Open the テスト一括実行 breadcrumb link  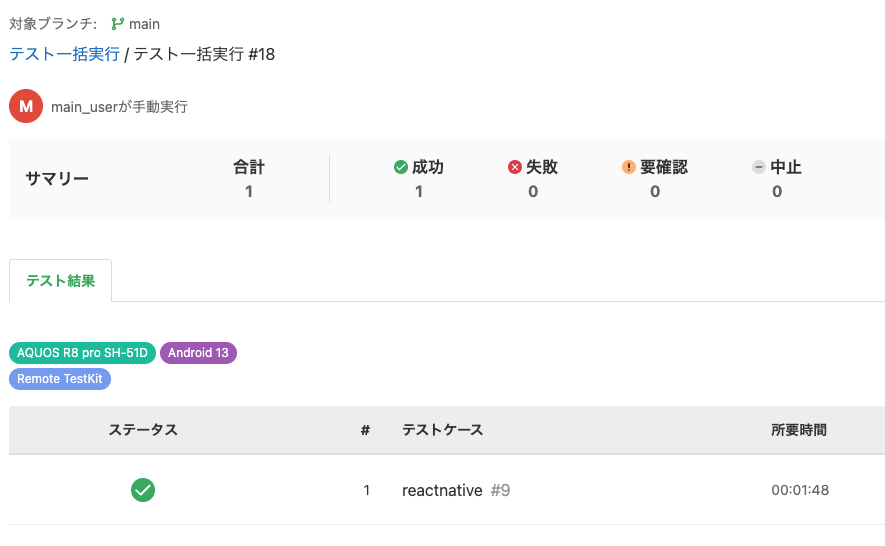point(64,54)
